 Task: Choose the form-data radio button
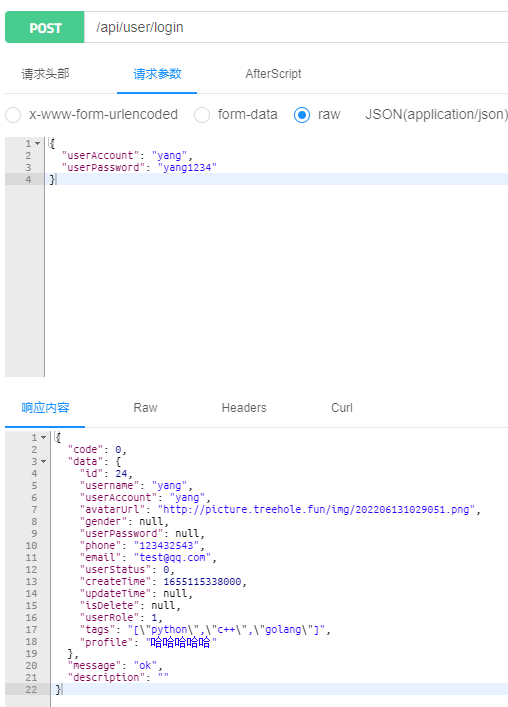click(x=202, y=115)
